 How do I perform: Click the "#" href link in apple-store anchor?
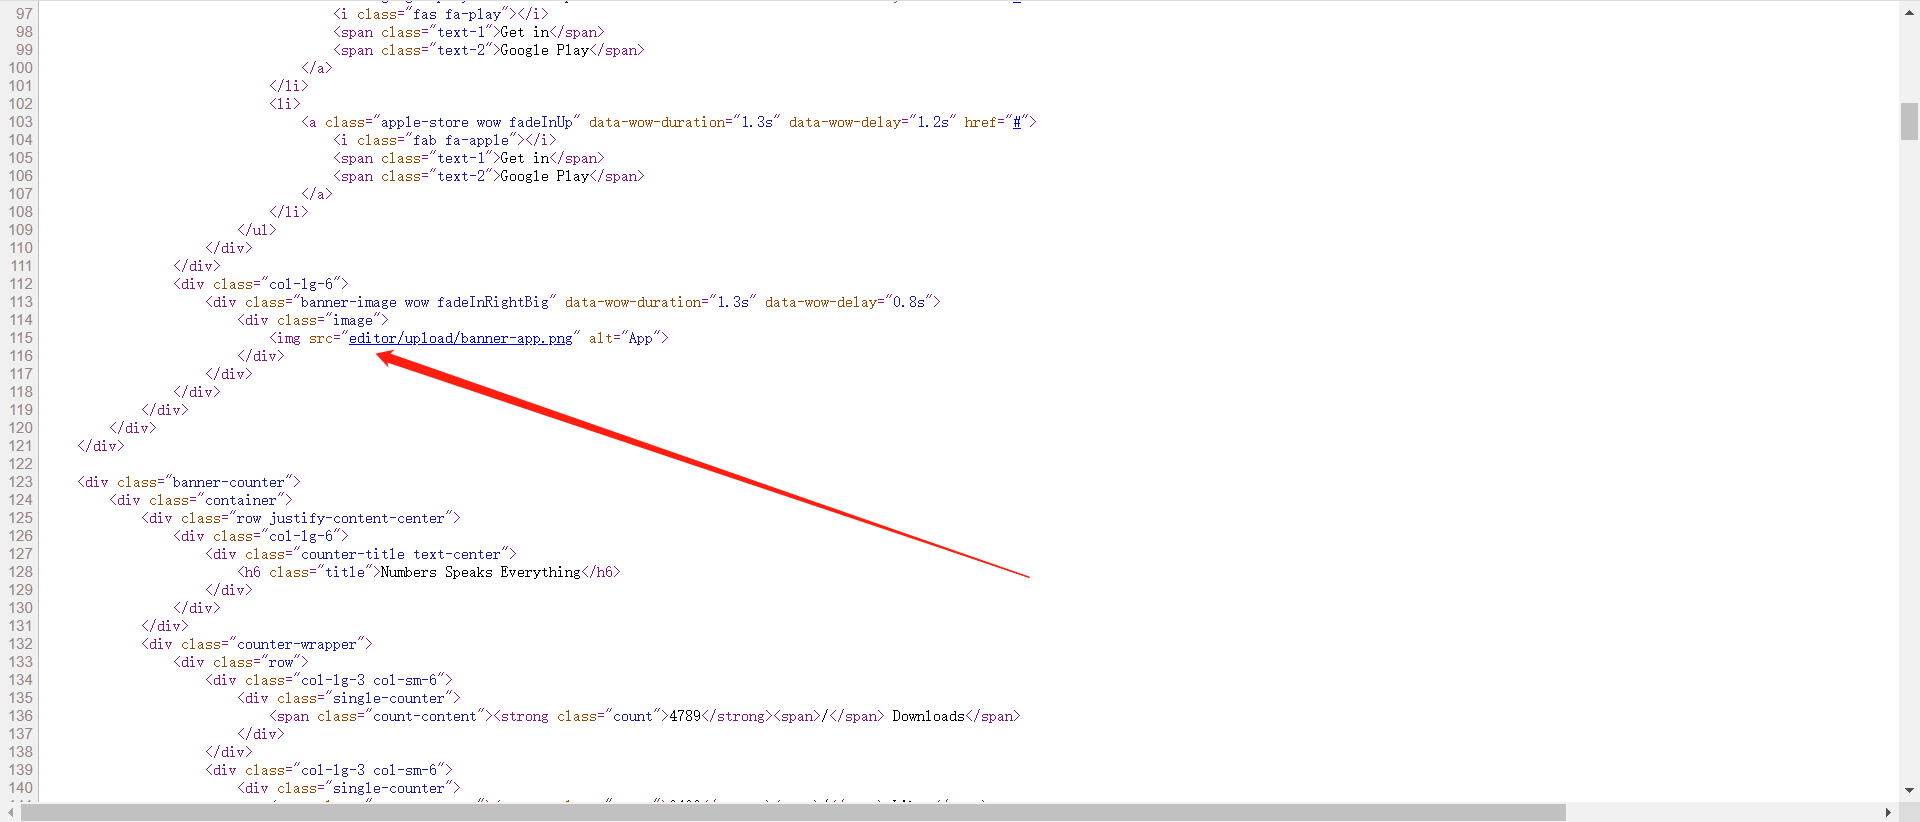[x=1017, y=123]
